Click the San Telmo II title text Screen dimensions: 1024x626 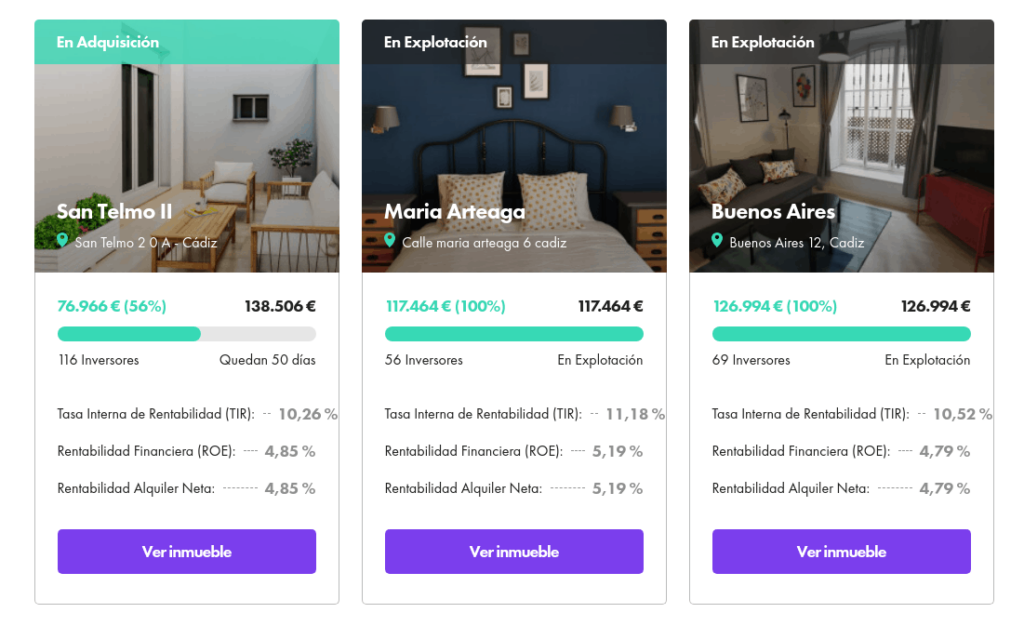click(114, 211)
